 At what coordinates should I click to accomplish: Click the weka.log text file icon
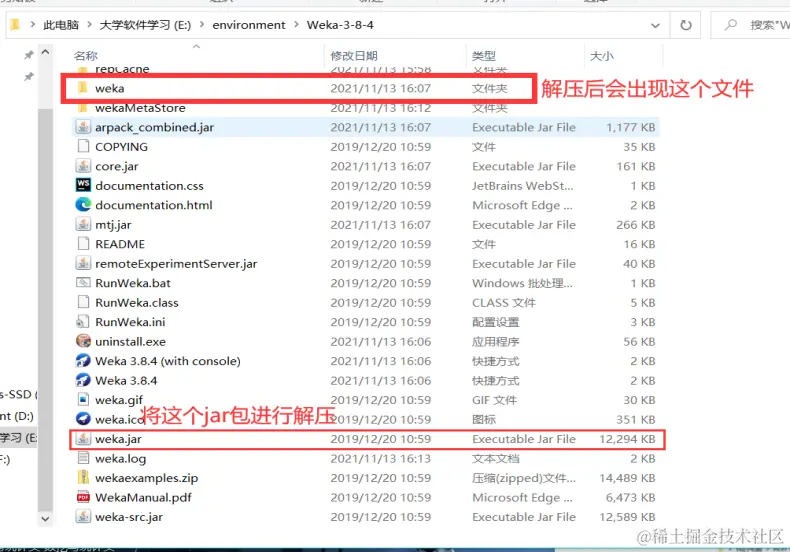click(83, 458)
